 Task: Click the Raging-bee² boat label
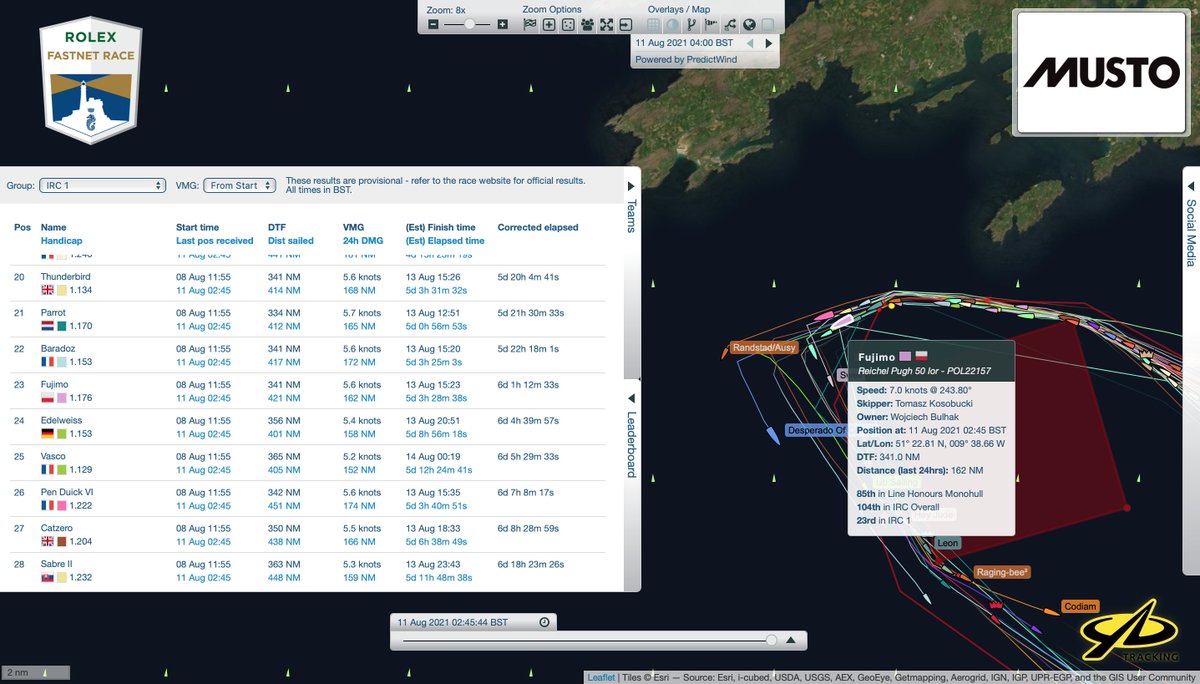click(x=1003, y=573)
